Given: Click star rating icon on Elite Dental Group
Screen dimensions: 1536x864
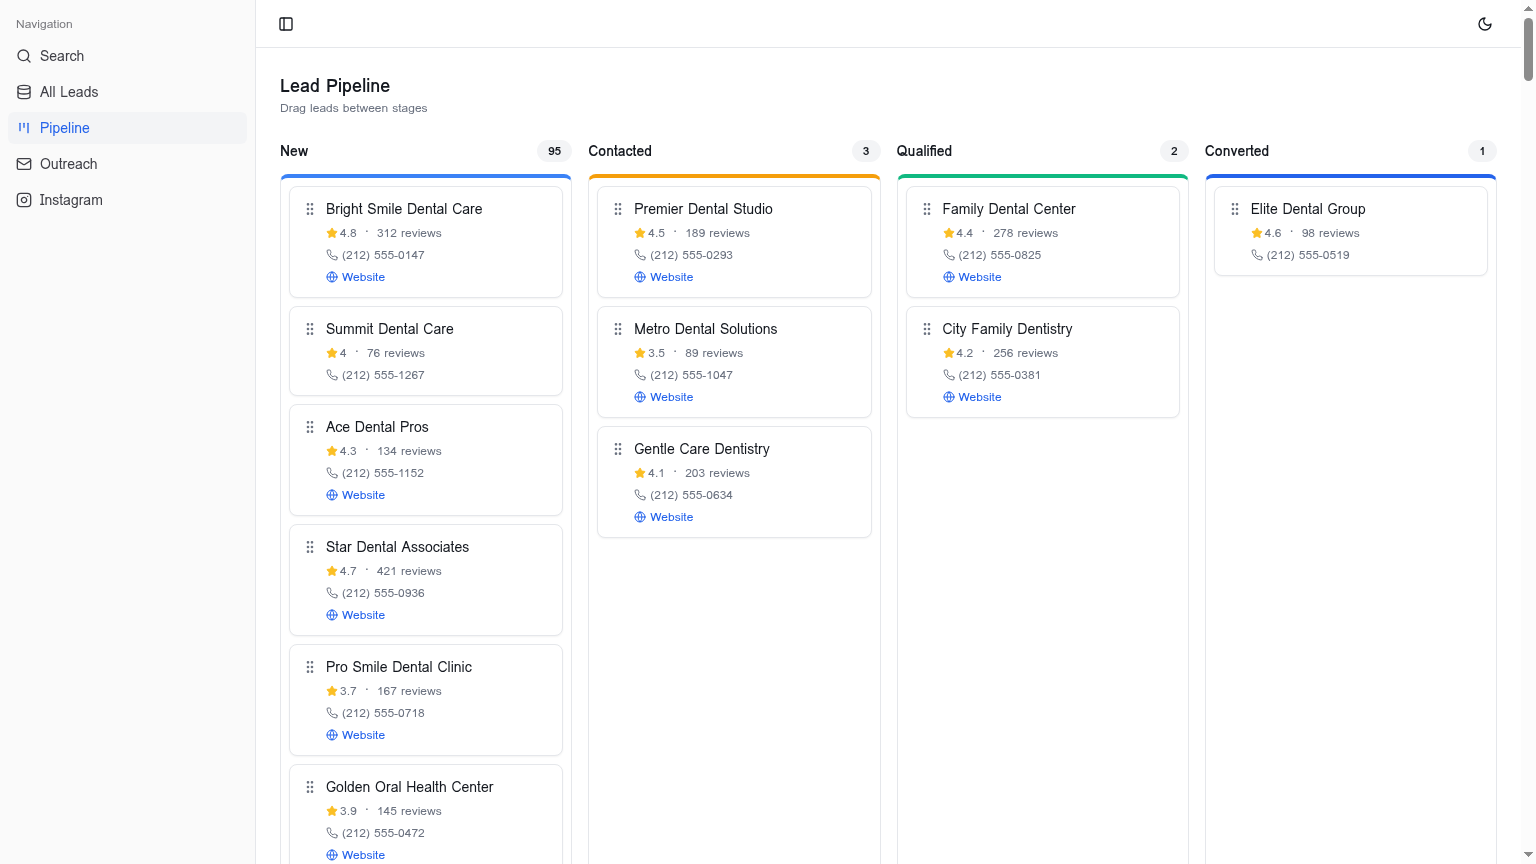Looking at the screenshot, I should pyautogui.click(x=1257, y=233).
